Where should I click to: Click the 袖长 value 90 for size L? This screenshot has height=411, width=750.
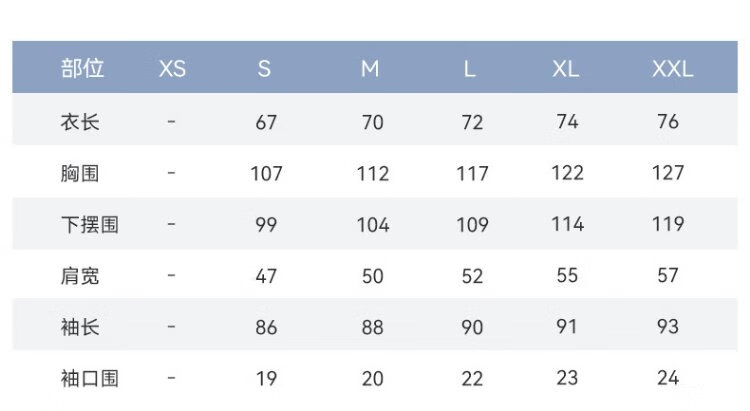(x=472, y=327)
